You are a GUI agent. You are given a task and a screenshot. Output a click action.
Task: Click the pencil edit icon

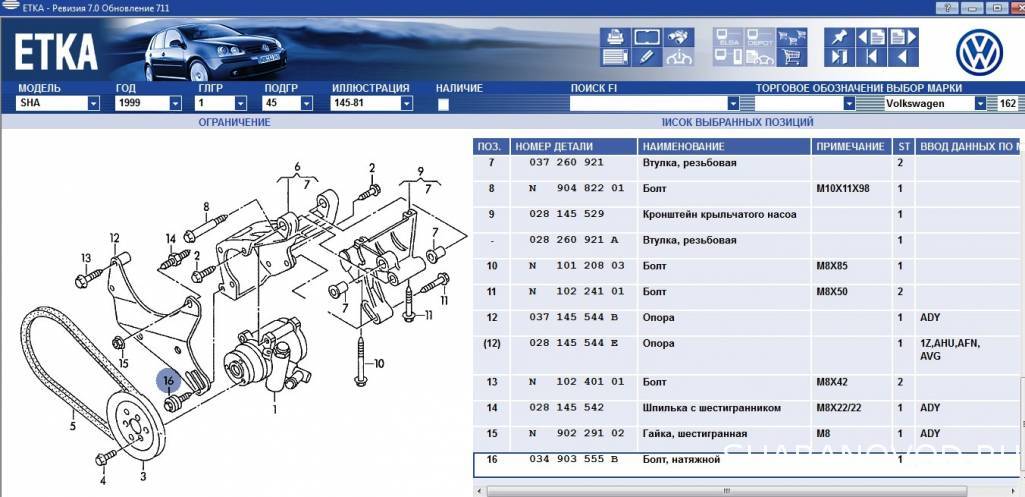pos(646,56)
